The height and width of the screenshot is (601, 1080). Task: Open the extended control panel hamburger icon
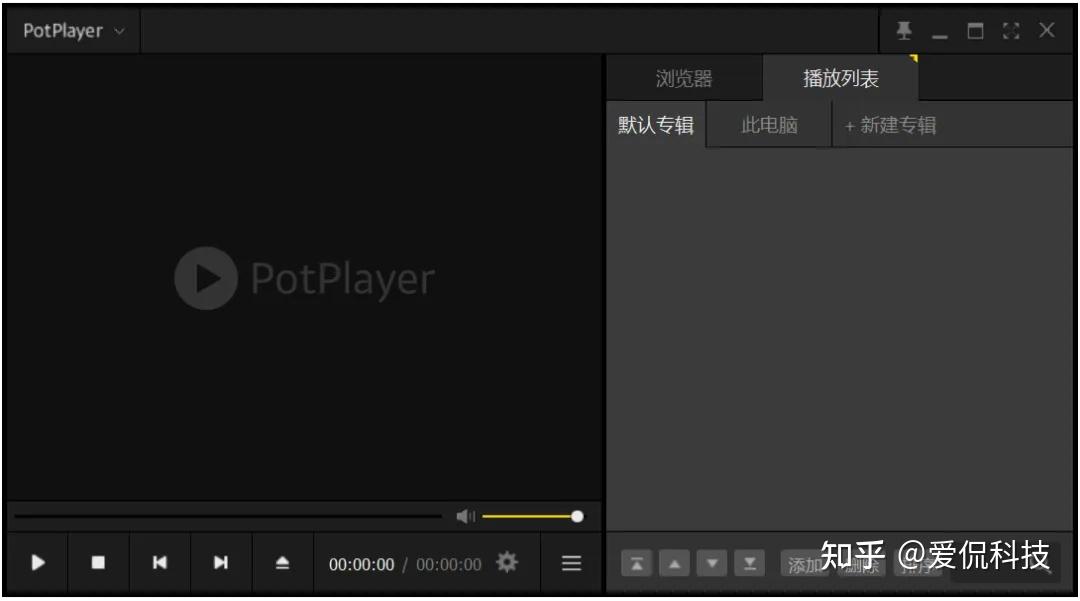tap(570, 563)
